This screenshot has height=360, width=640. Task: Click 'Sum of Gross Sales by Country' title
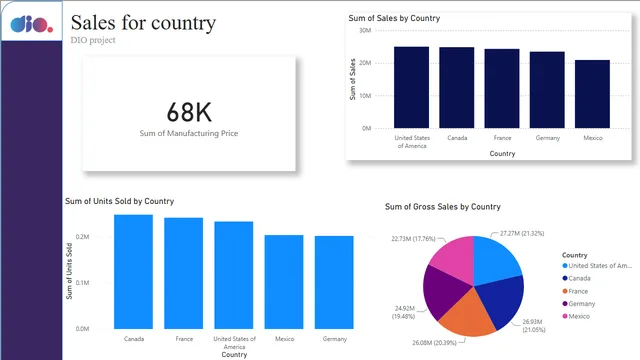443,207
